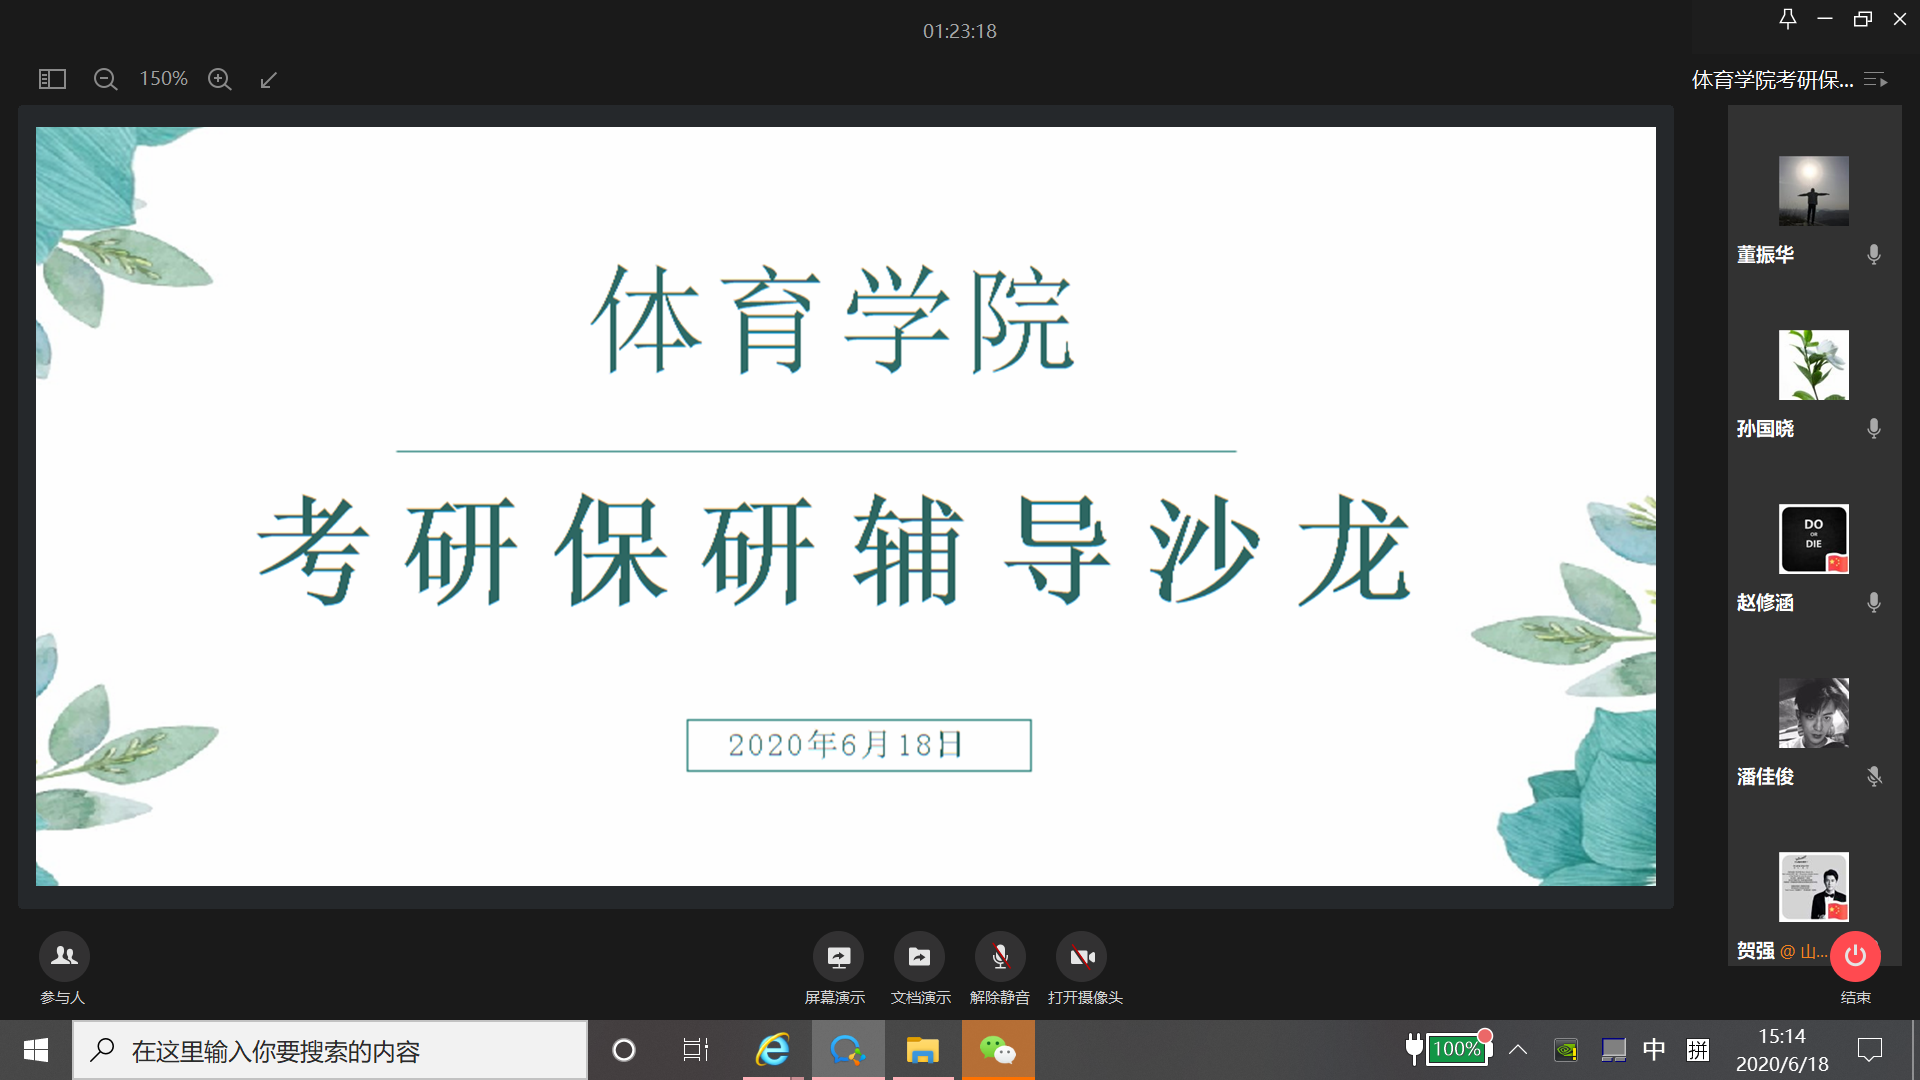
Task: Click the zoom out magnifier icon
Action: (x=105, y=79)
